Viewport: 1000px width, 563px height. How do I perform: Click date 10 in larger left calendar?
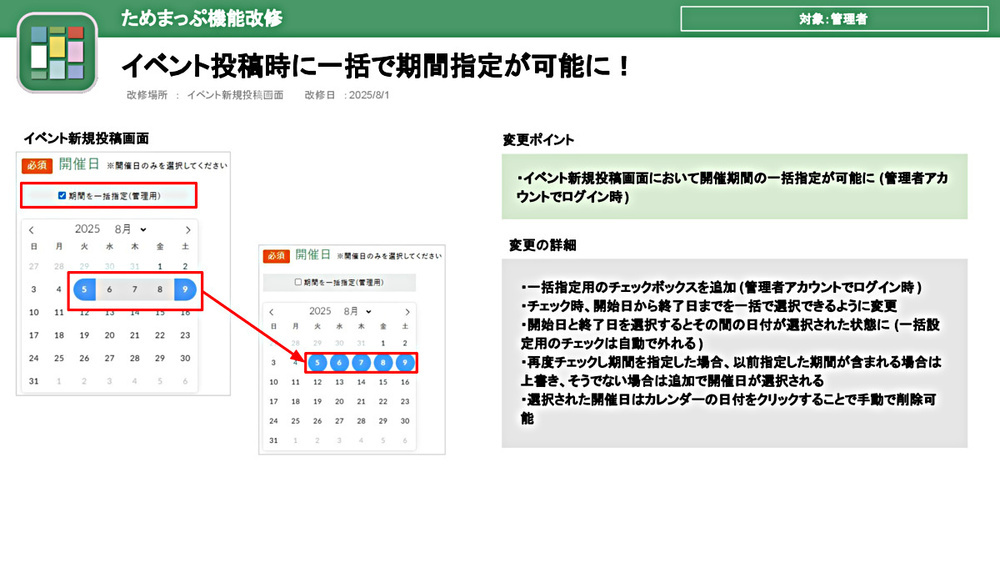pos(34,312)
